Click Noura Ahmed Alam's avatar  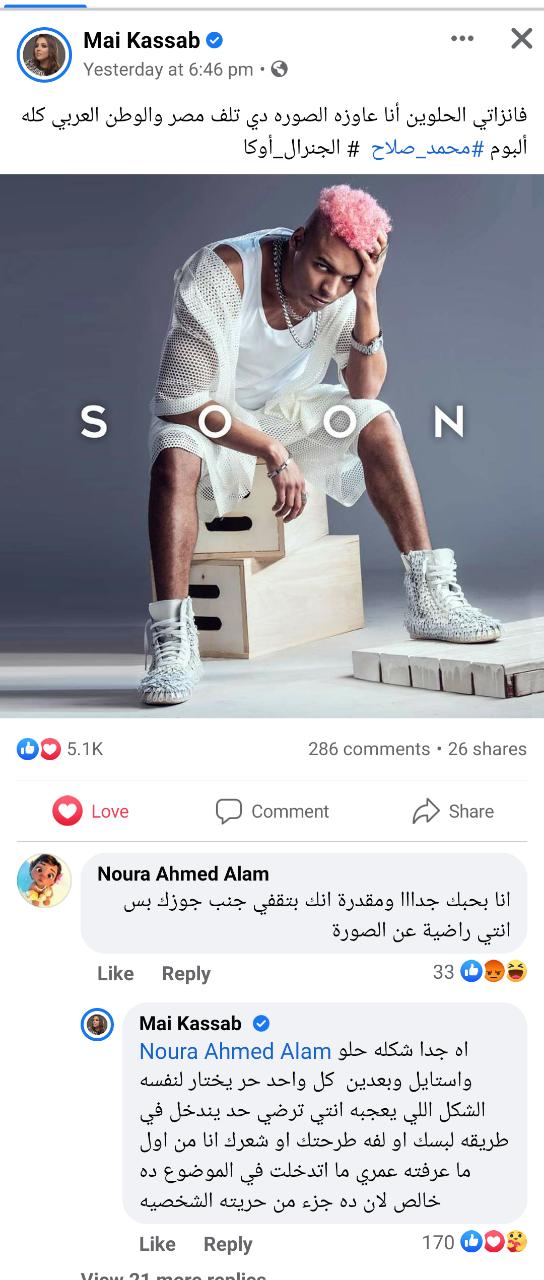[44, 881]
